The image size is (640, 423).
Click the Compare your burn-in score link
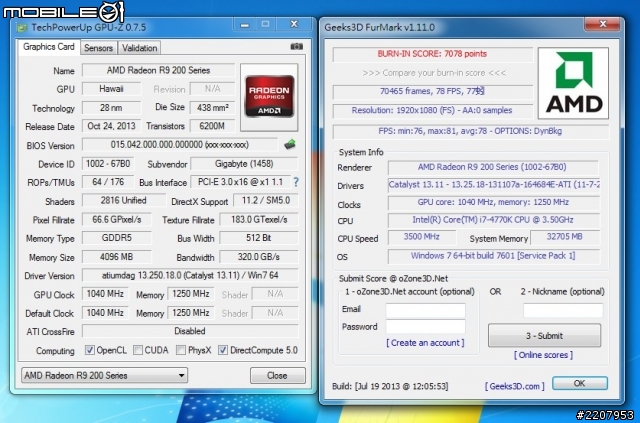[434, 73]
